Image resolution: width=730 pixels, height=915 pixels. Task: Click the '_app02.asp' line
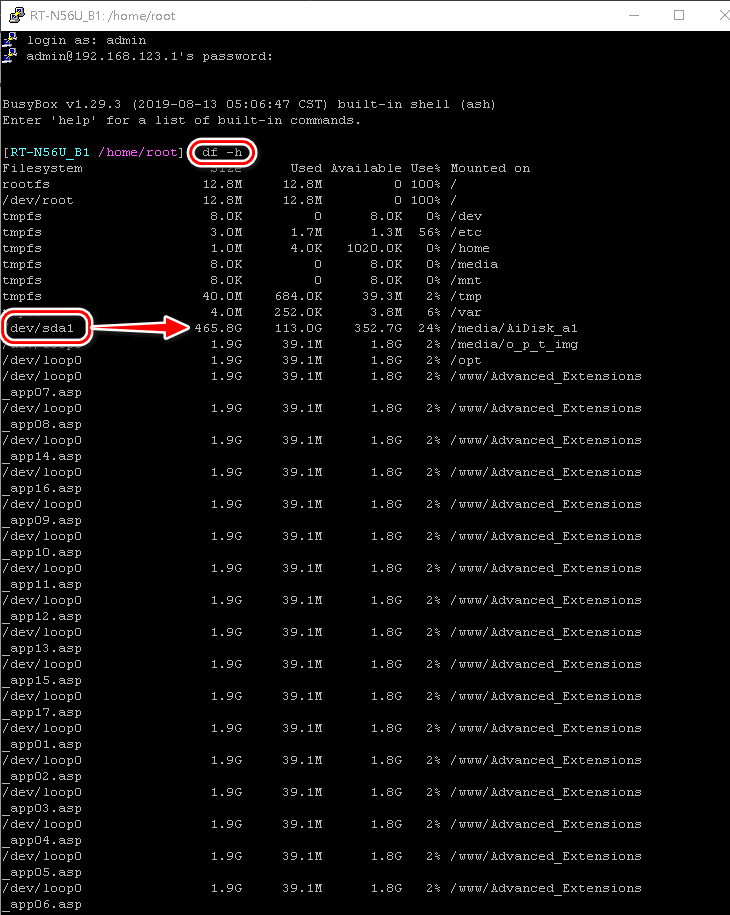(x=42, y=777)
